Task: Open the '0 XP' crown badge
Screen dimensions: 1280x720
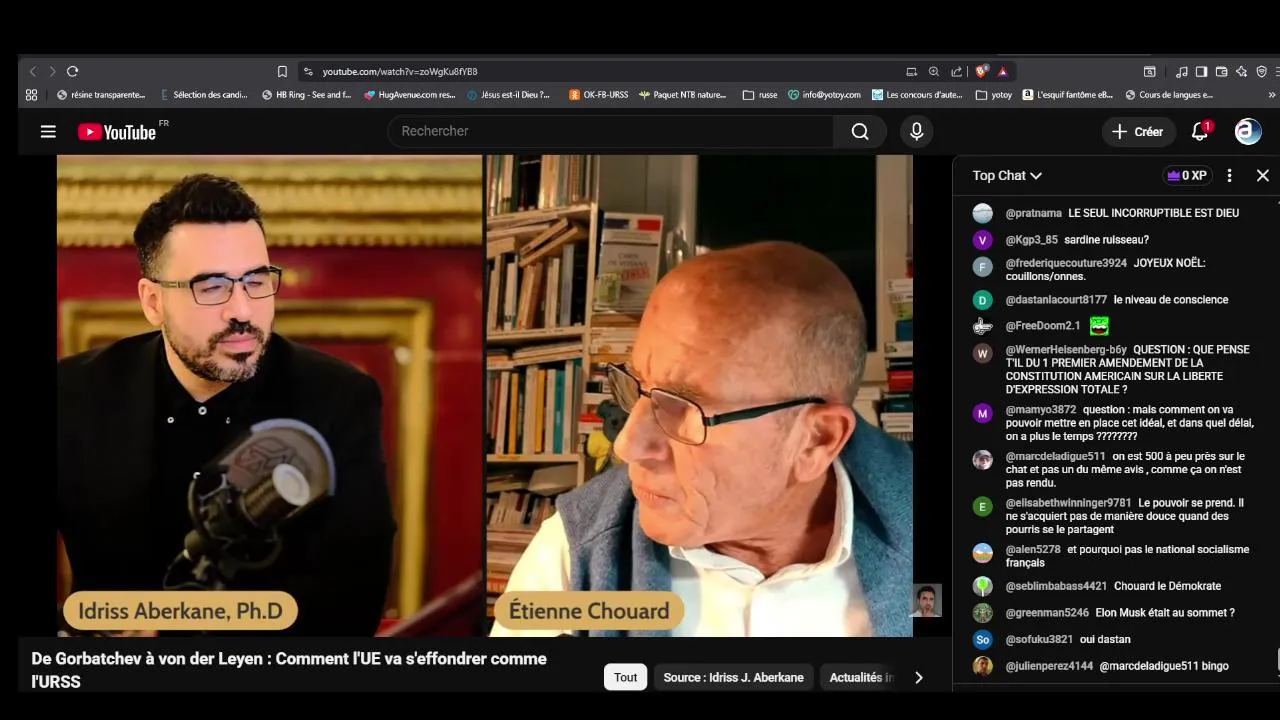Action: click(1187, 175)
